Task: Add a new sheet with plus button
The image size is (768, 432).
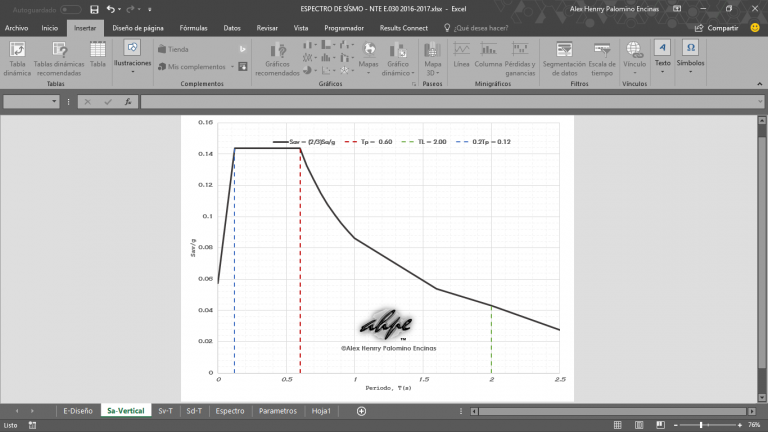Action: (361, 410)
